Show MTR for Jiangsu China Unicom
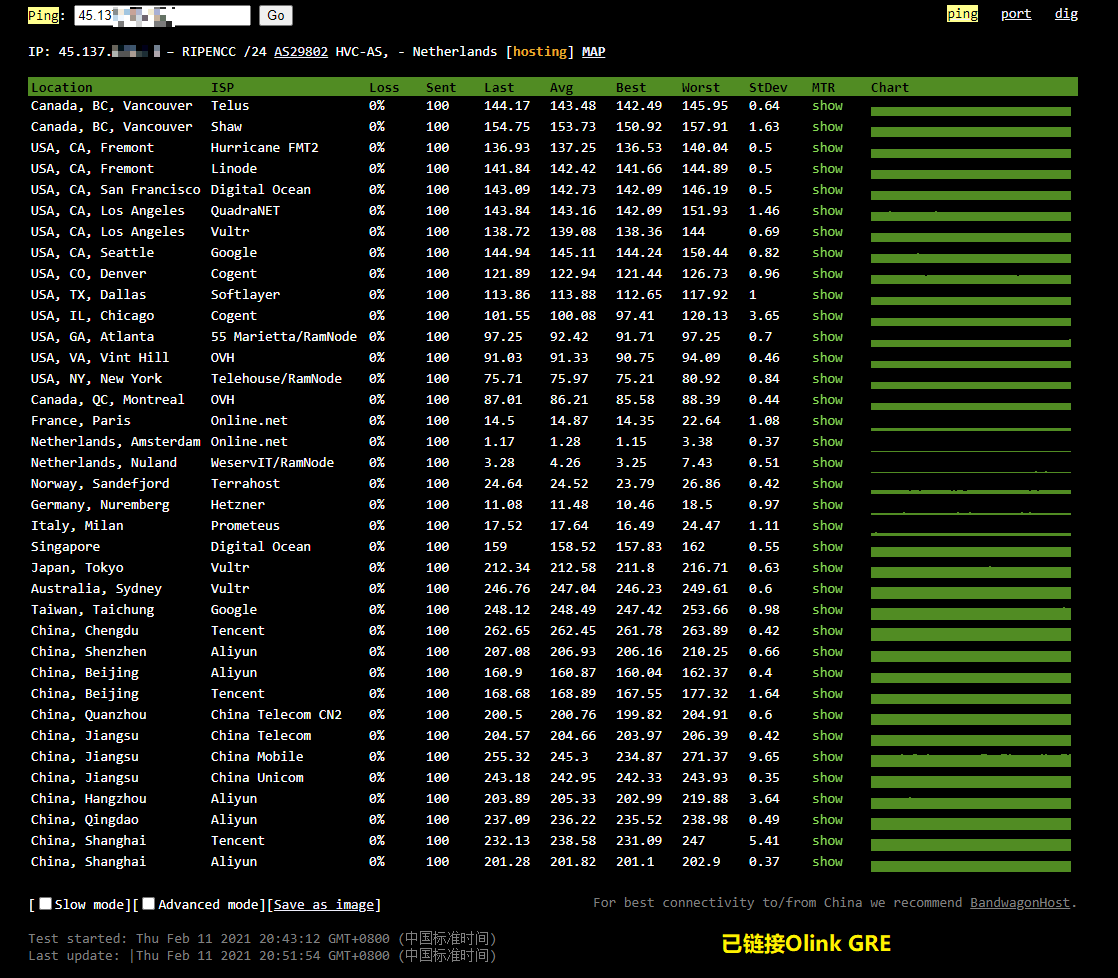The height and width of the screenshot is (978, 1118). click(x=827, y=778)
